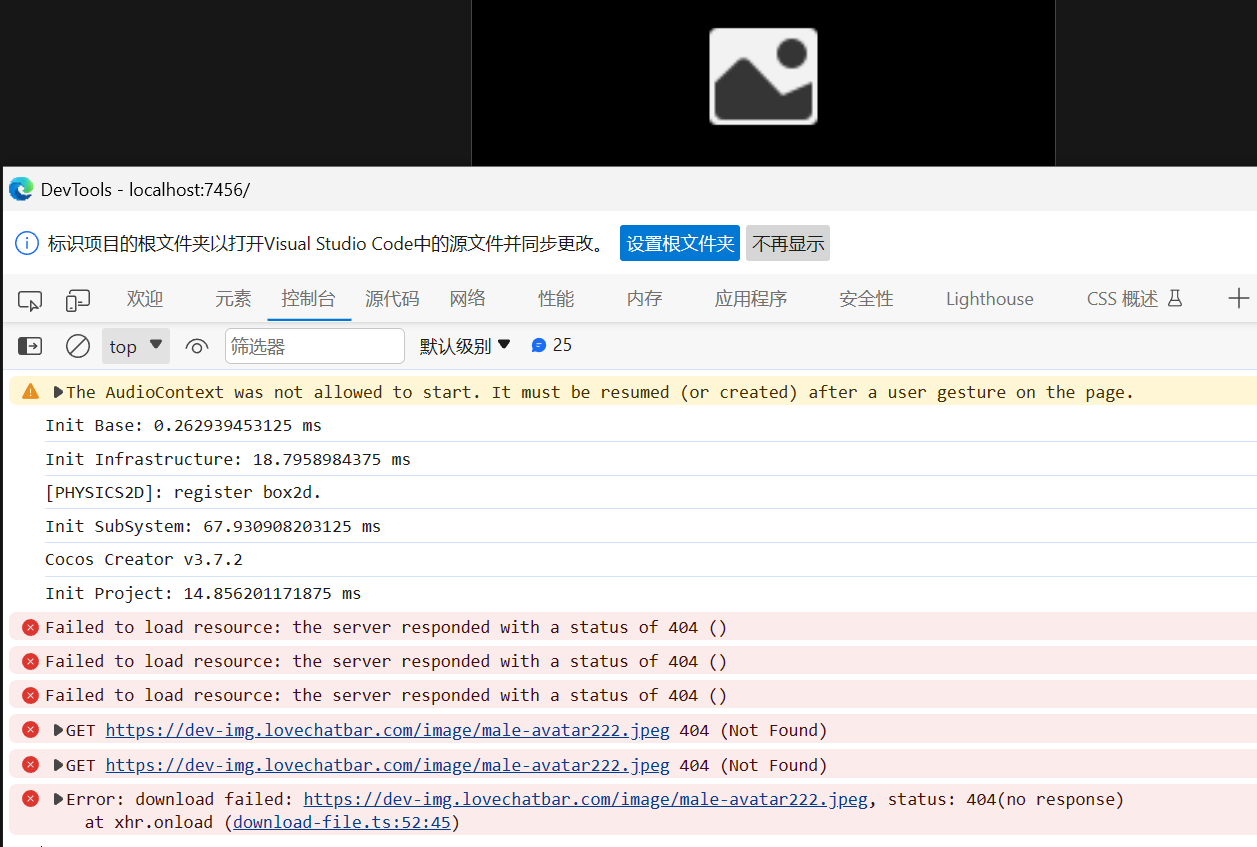The height and width of the screenshot is (847, 1257).
Task: Select the 控制台 tab
Action: click(308, 298)
